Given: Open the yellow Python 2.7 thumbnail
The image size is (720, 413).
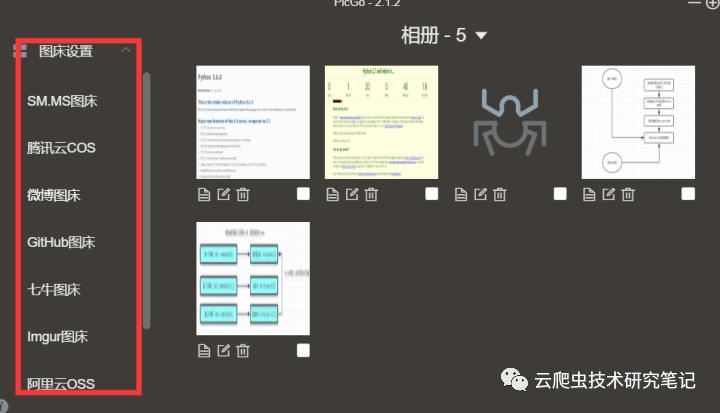Looking at the screenshot, I should pyautogui.click(x=382, y=122).
